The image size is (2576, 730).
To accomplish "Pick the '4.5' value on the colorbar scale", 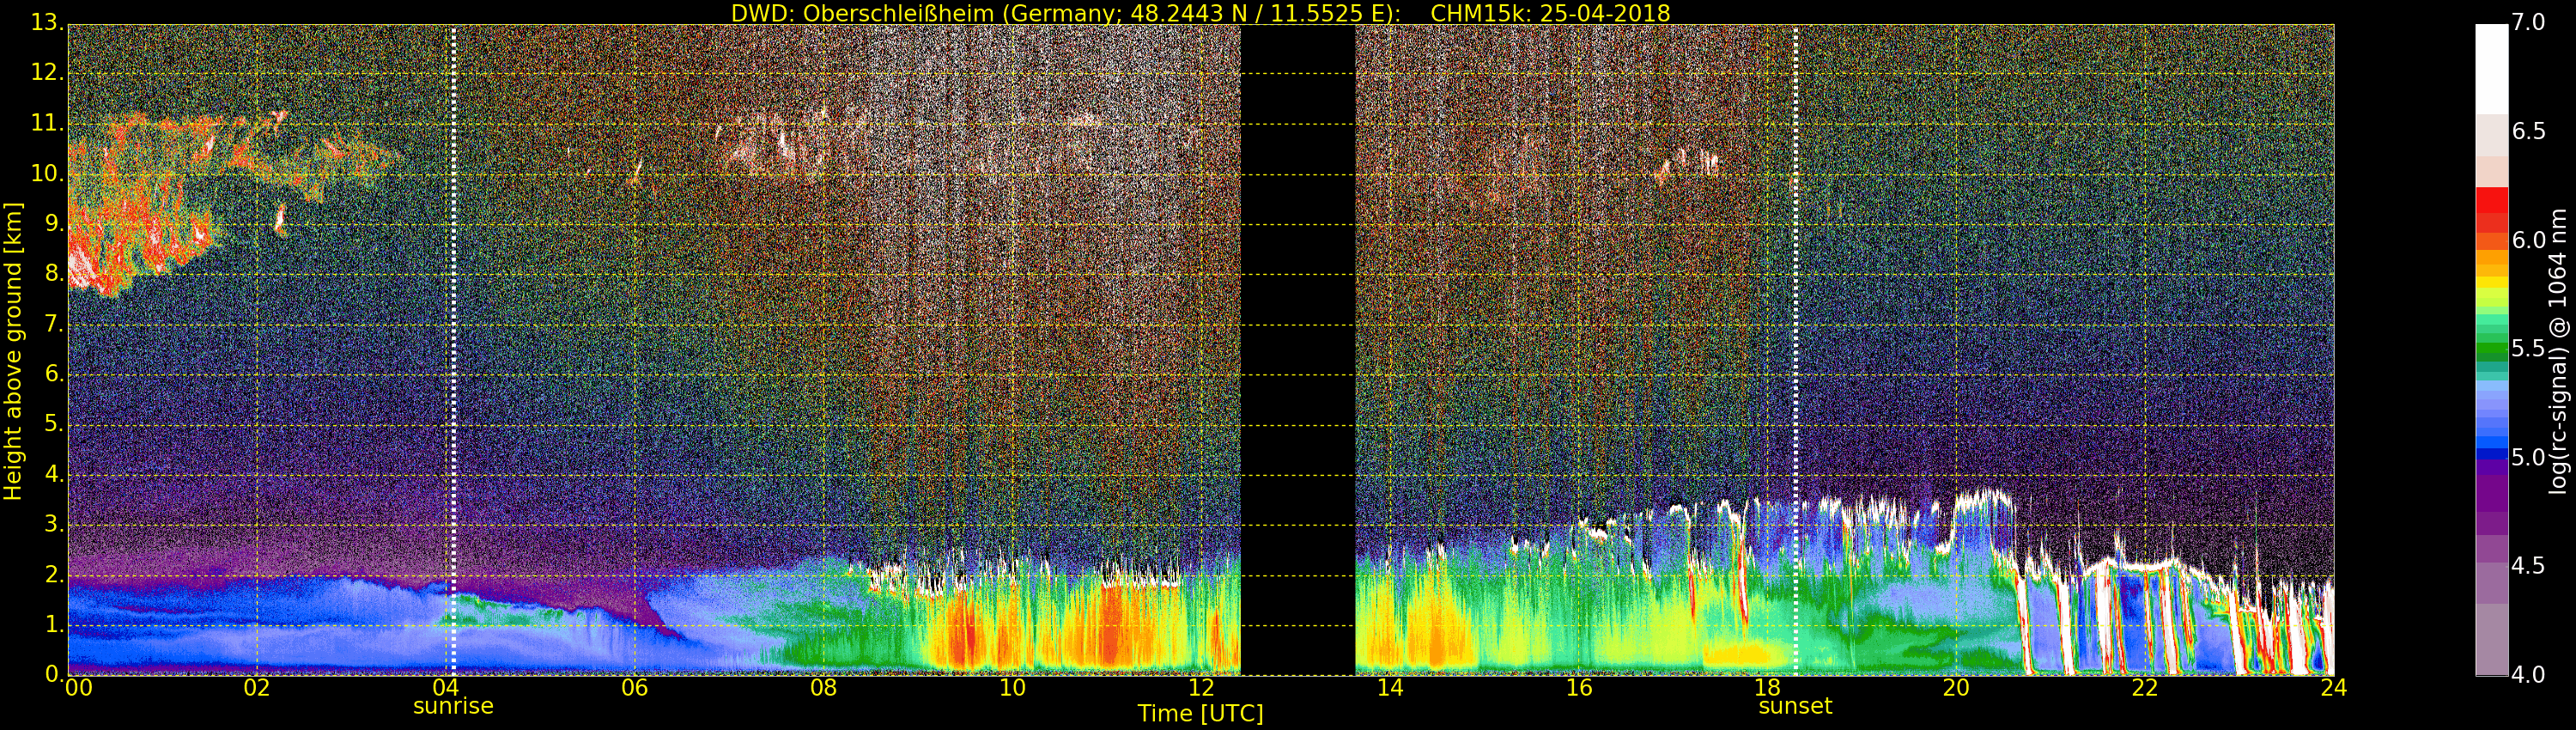I will 2529,566.
